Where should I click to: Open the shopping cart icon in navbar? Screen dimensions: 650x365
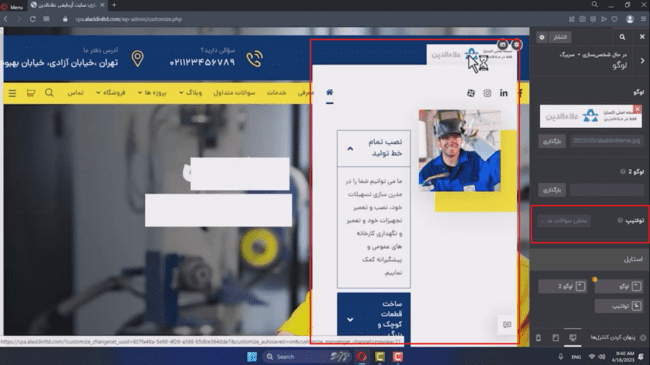[x=31, y=93]
